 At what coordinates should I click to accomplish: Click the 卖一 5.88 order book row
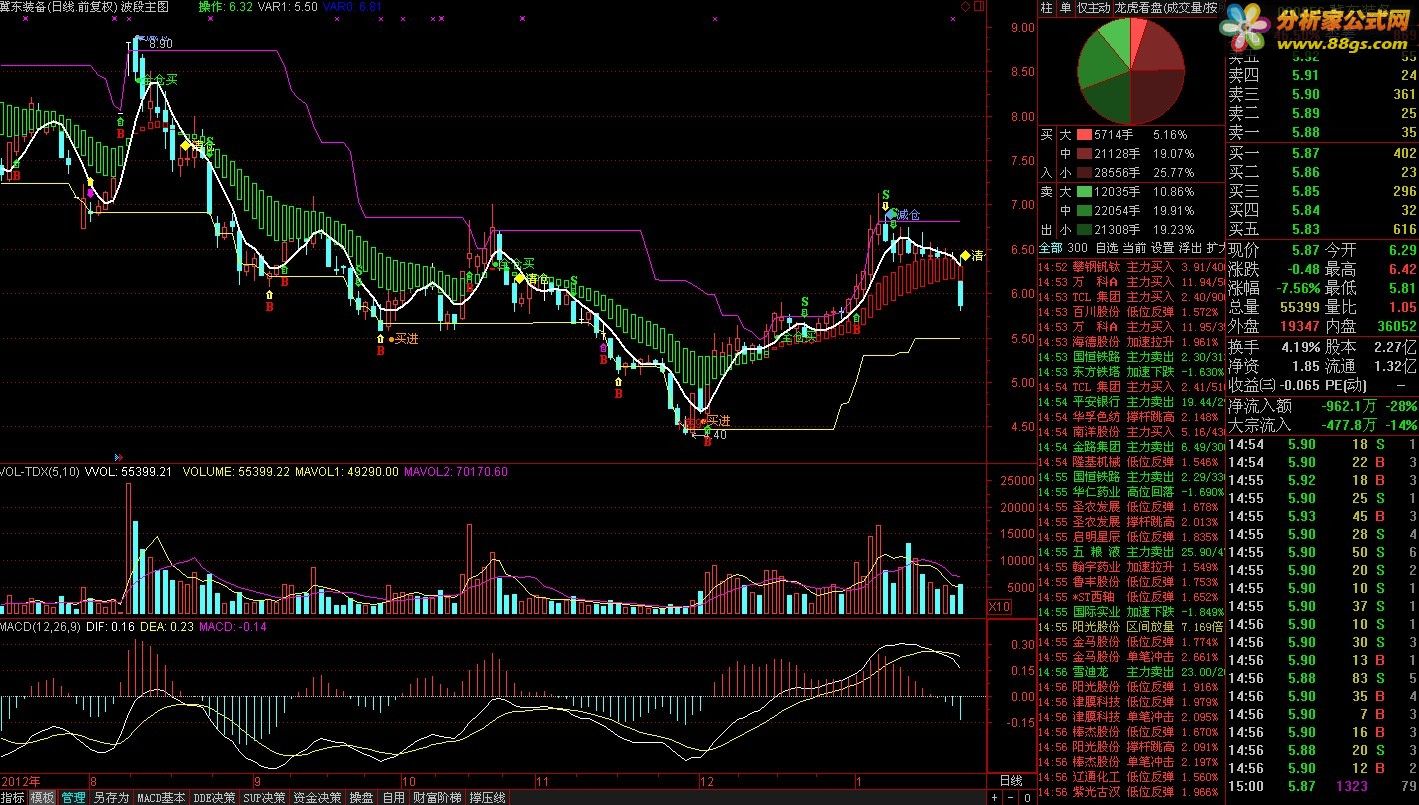1323,132
